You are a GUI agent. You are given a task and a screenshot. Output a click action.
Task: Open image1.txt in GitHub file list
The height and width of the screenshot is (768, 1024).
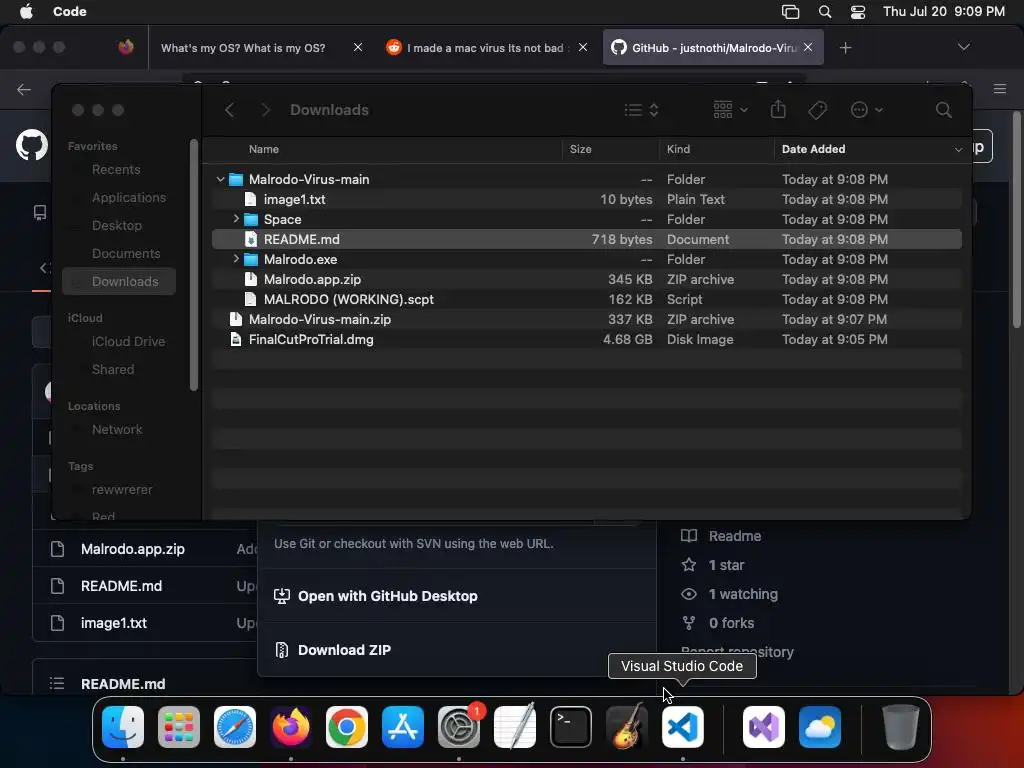[114, 623]
